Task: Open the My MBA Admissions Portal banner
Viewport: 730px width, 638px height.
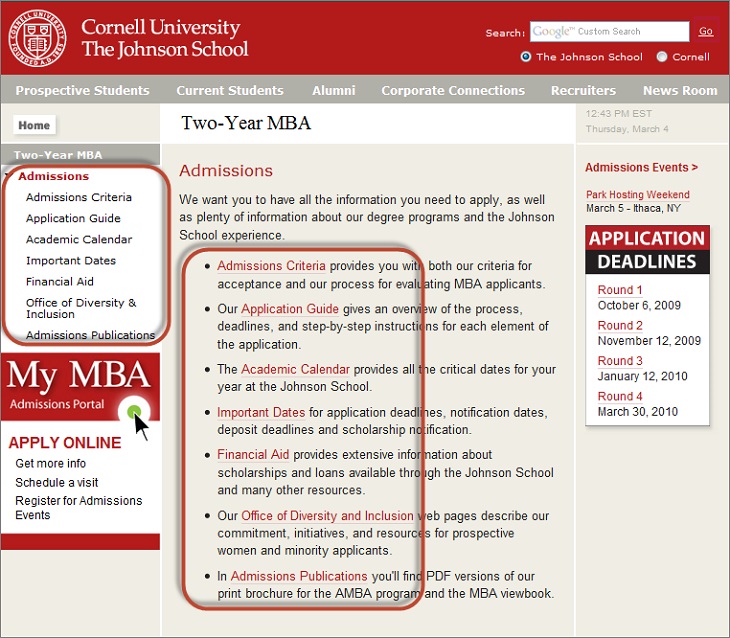Action: coord(81,387)
